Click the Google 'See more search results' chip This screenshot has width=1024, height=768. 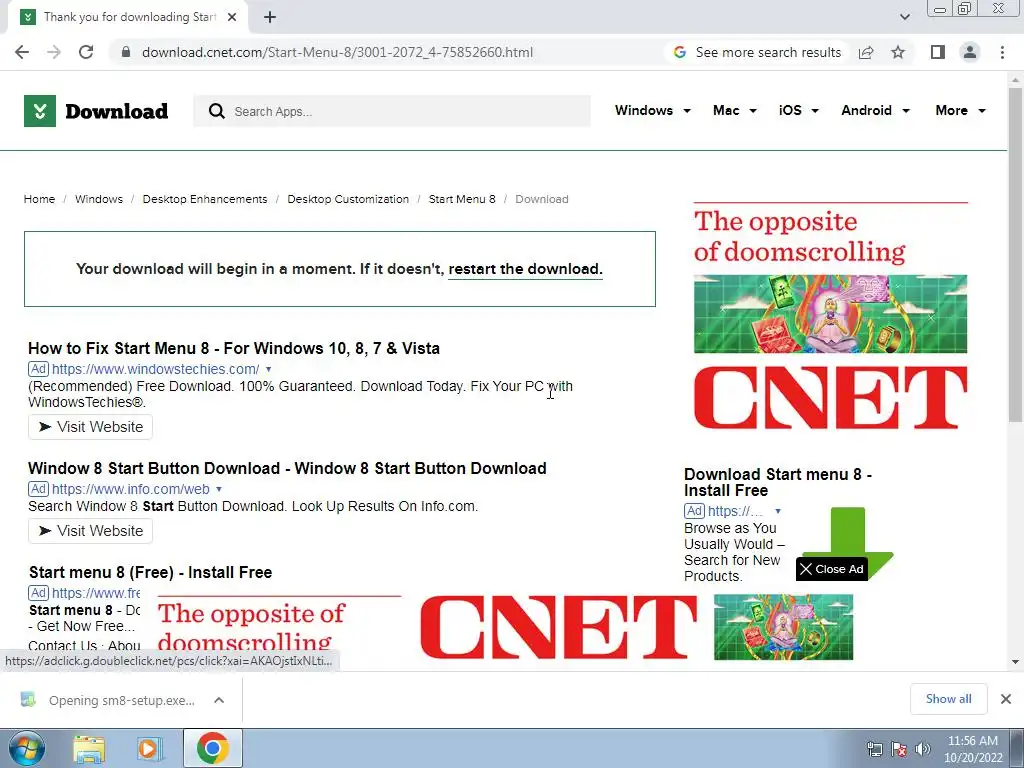point(758,52)
